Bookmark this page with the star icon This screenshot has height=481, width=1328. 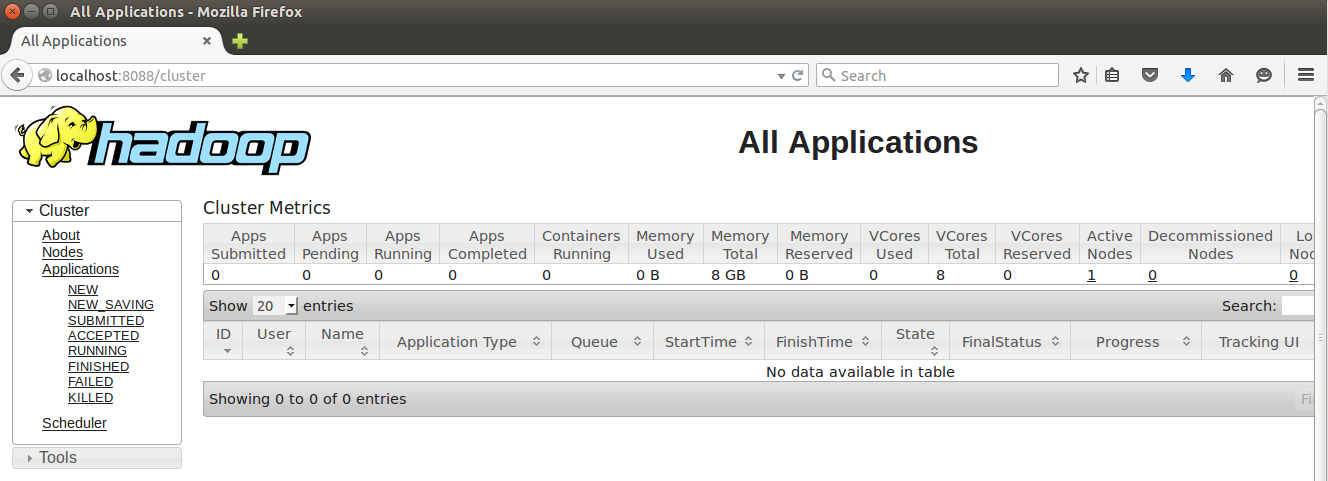(x=1081, y=75)
